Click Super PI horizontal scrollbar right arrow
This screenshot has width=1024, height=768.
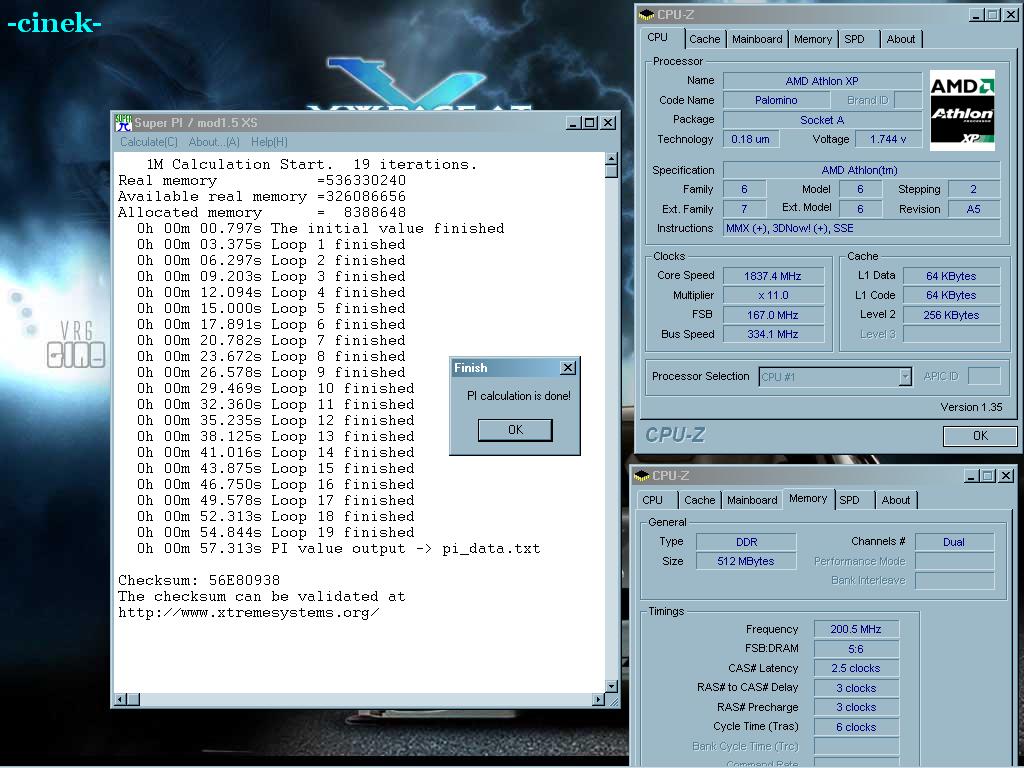[598, 699]
